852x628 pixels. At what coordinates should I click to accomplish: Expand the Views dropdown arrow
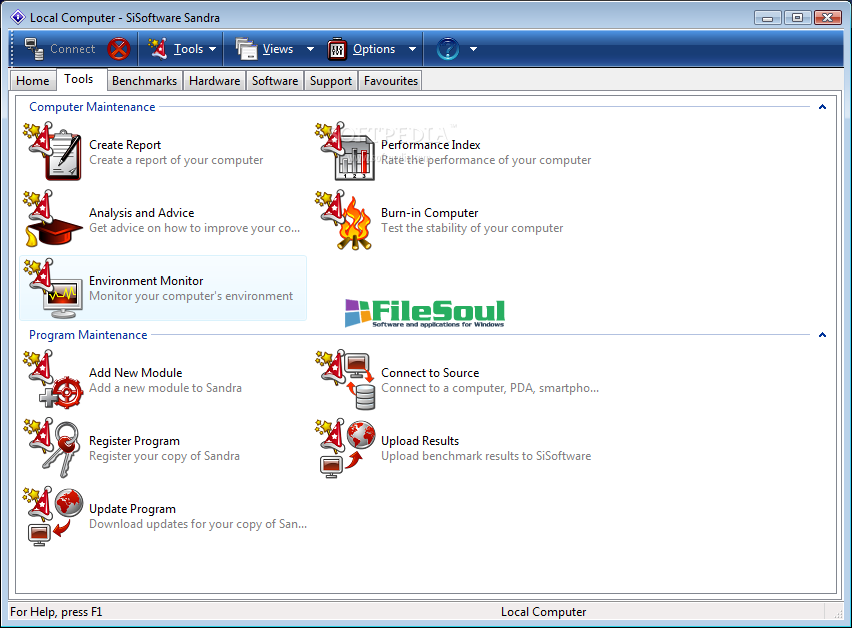tap(310, 49)
